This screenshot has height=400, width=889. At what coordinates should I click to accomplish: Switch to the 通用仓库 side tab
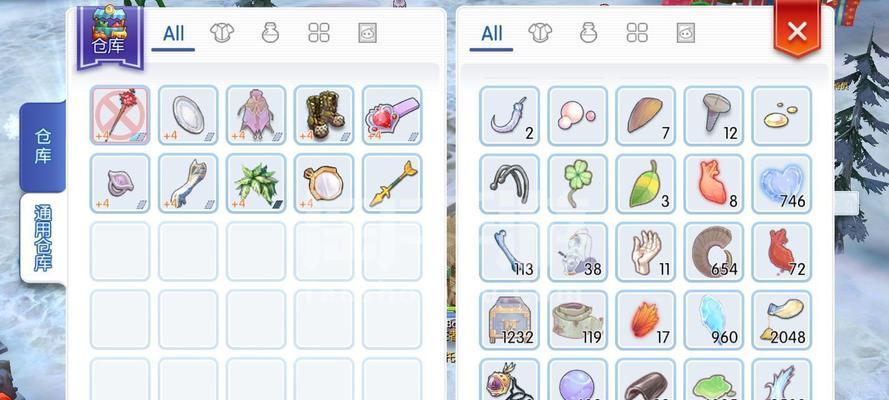pos(43,238)
